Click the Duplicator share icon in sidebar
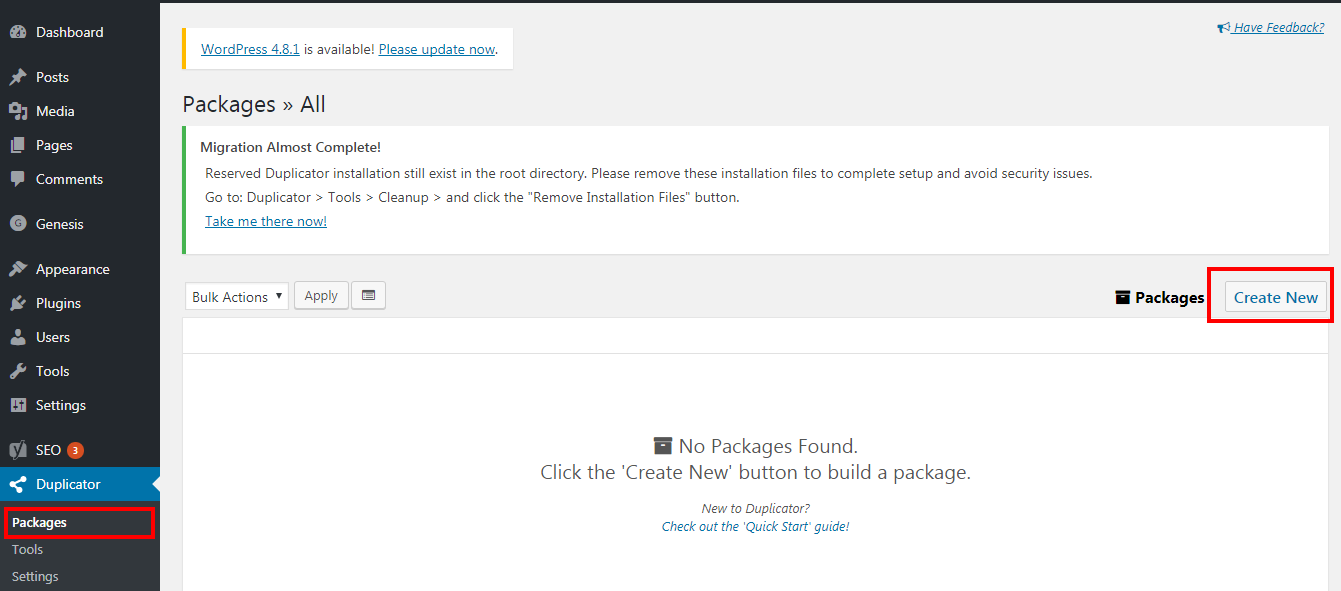Screen dimensions: 1341x591 (18, 484)
